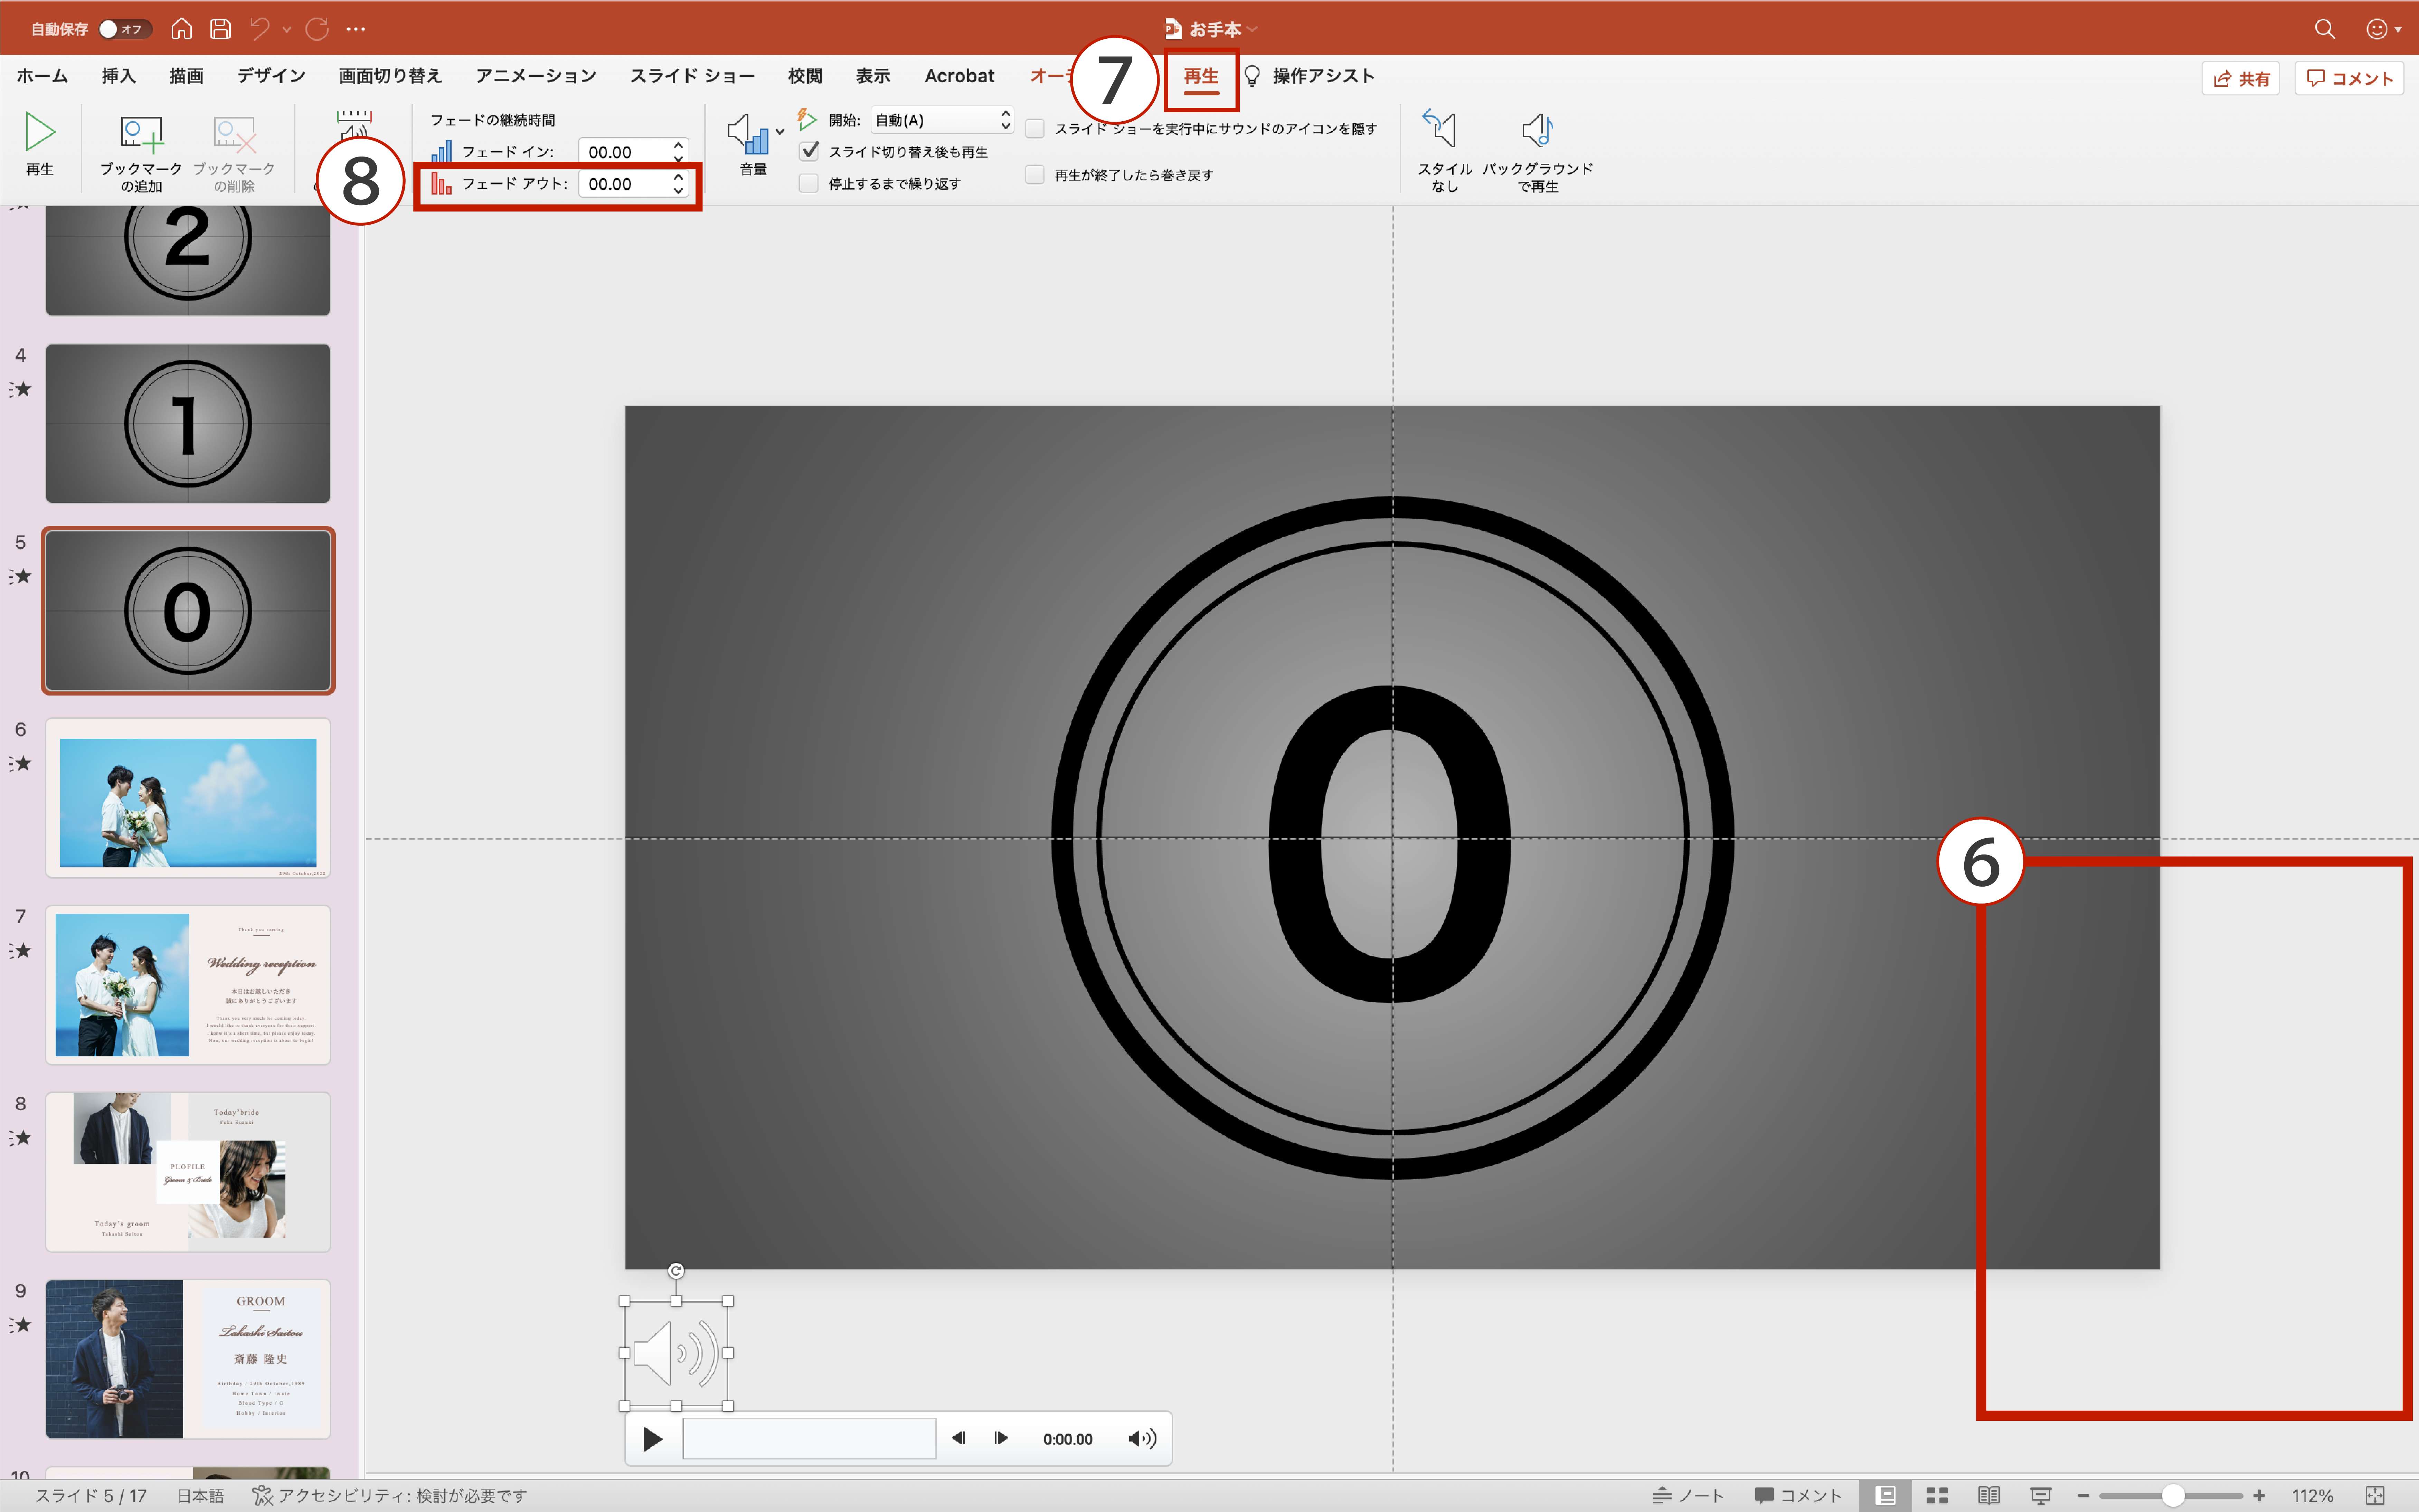Open the ホーム tab

tap(42, 76)
